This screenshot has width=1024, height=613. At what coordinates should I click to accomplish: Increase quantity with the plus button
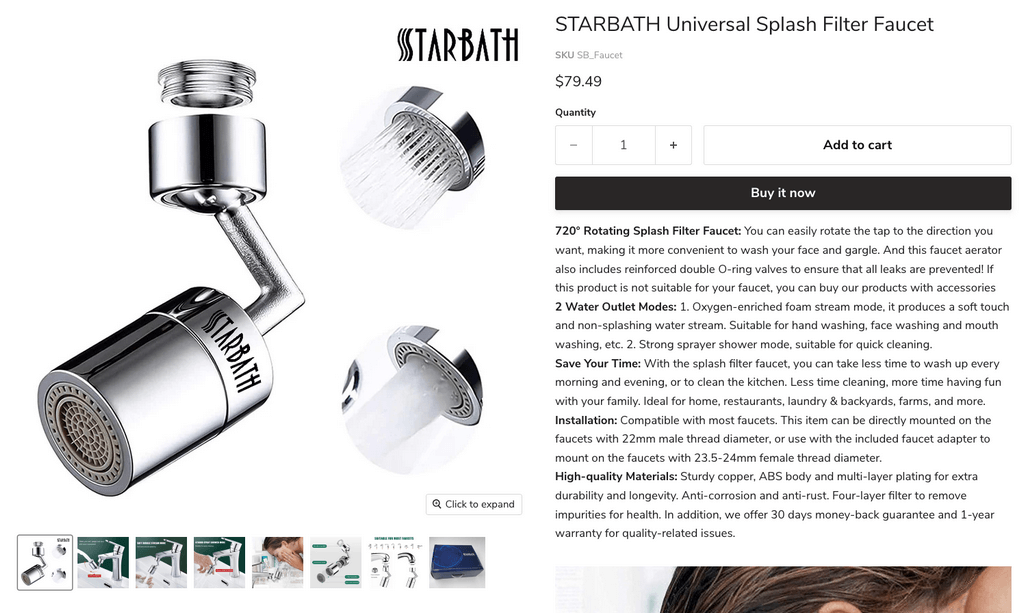pyautogui.click(x=673, y=145)
